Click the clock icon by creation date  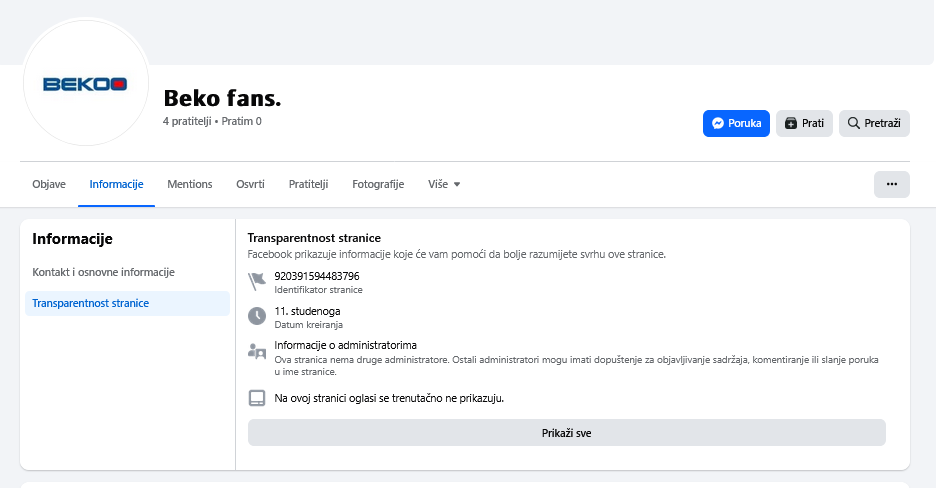(x=257, y=317)
